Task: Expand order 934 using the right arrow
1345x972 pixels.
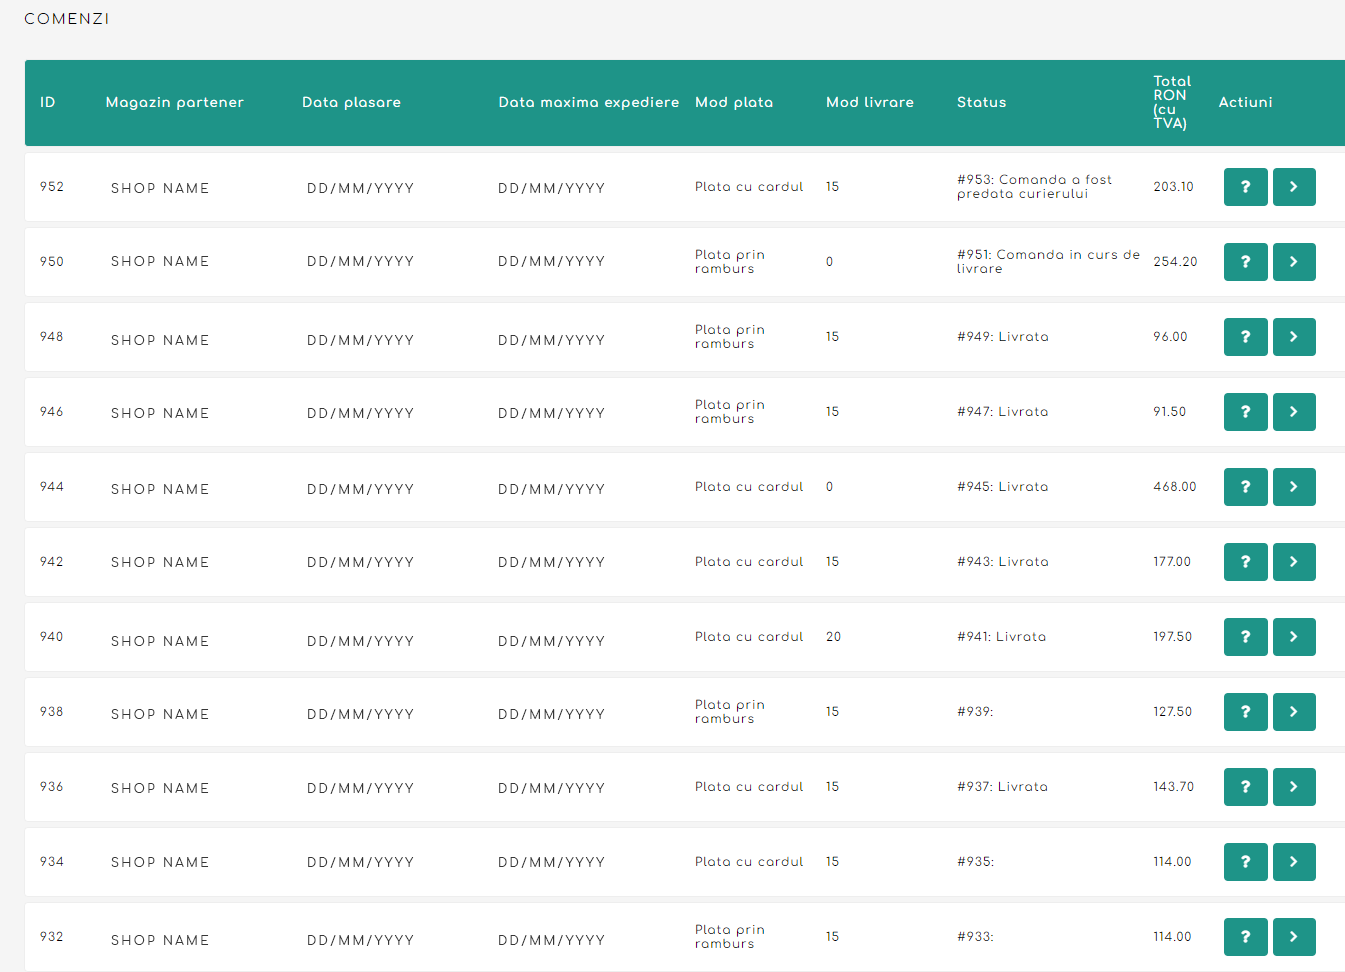Action: point(1294,862)
